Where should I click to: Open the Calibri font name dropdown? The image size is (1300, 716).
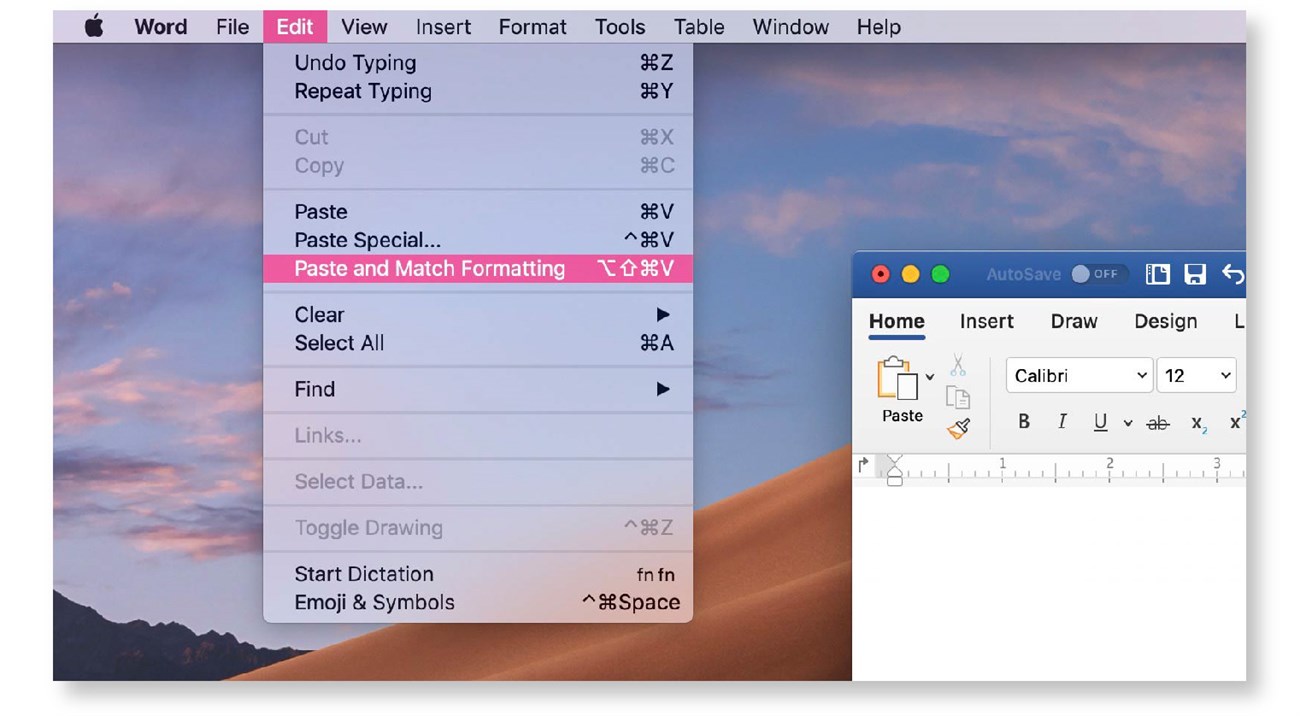[1079, 375]
